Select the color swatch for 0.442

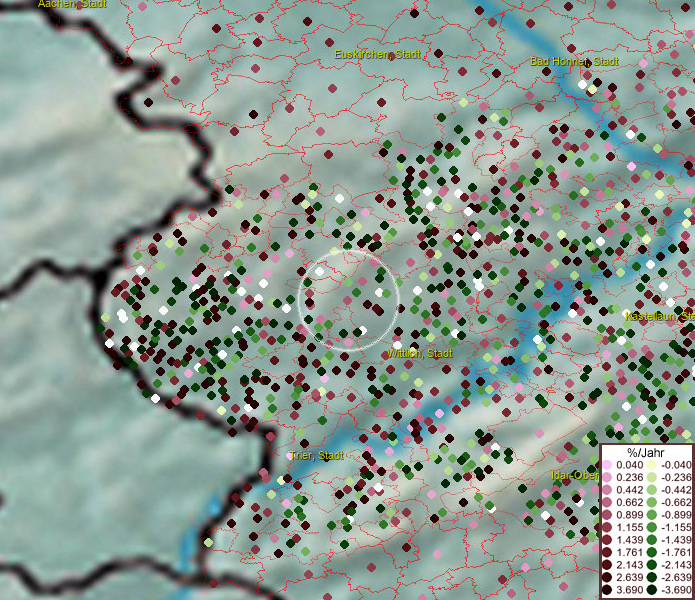(x=607, y=490)
